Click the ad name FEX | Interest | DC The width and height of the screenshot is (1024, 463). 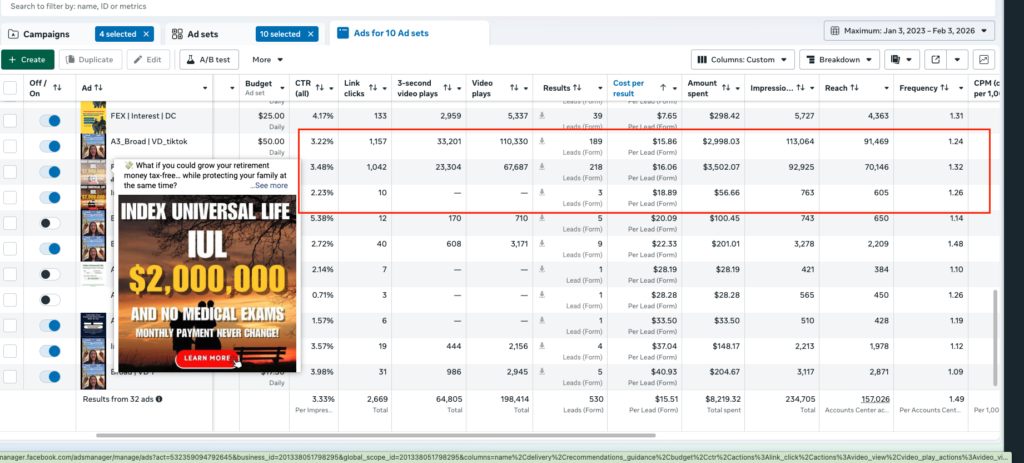(x=143, y=116)
